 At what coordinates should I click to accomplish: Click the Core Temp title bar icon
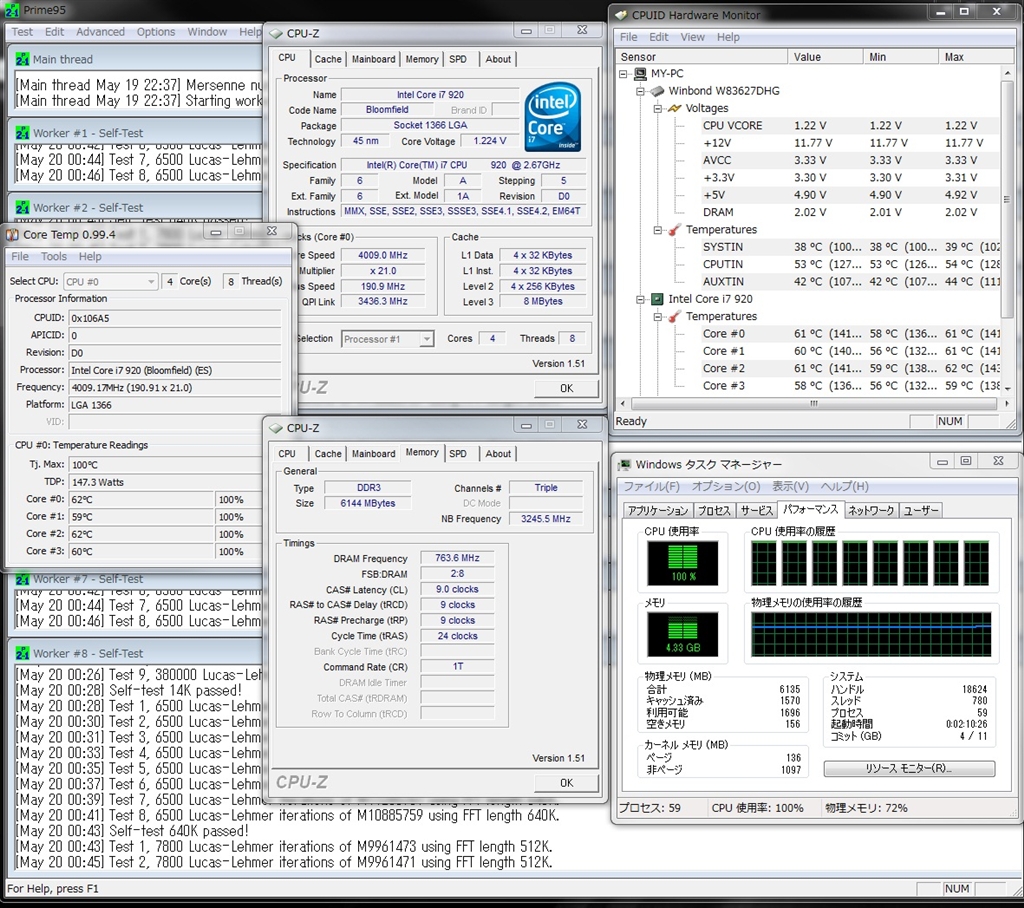(12, 234)
